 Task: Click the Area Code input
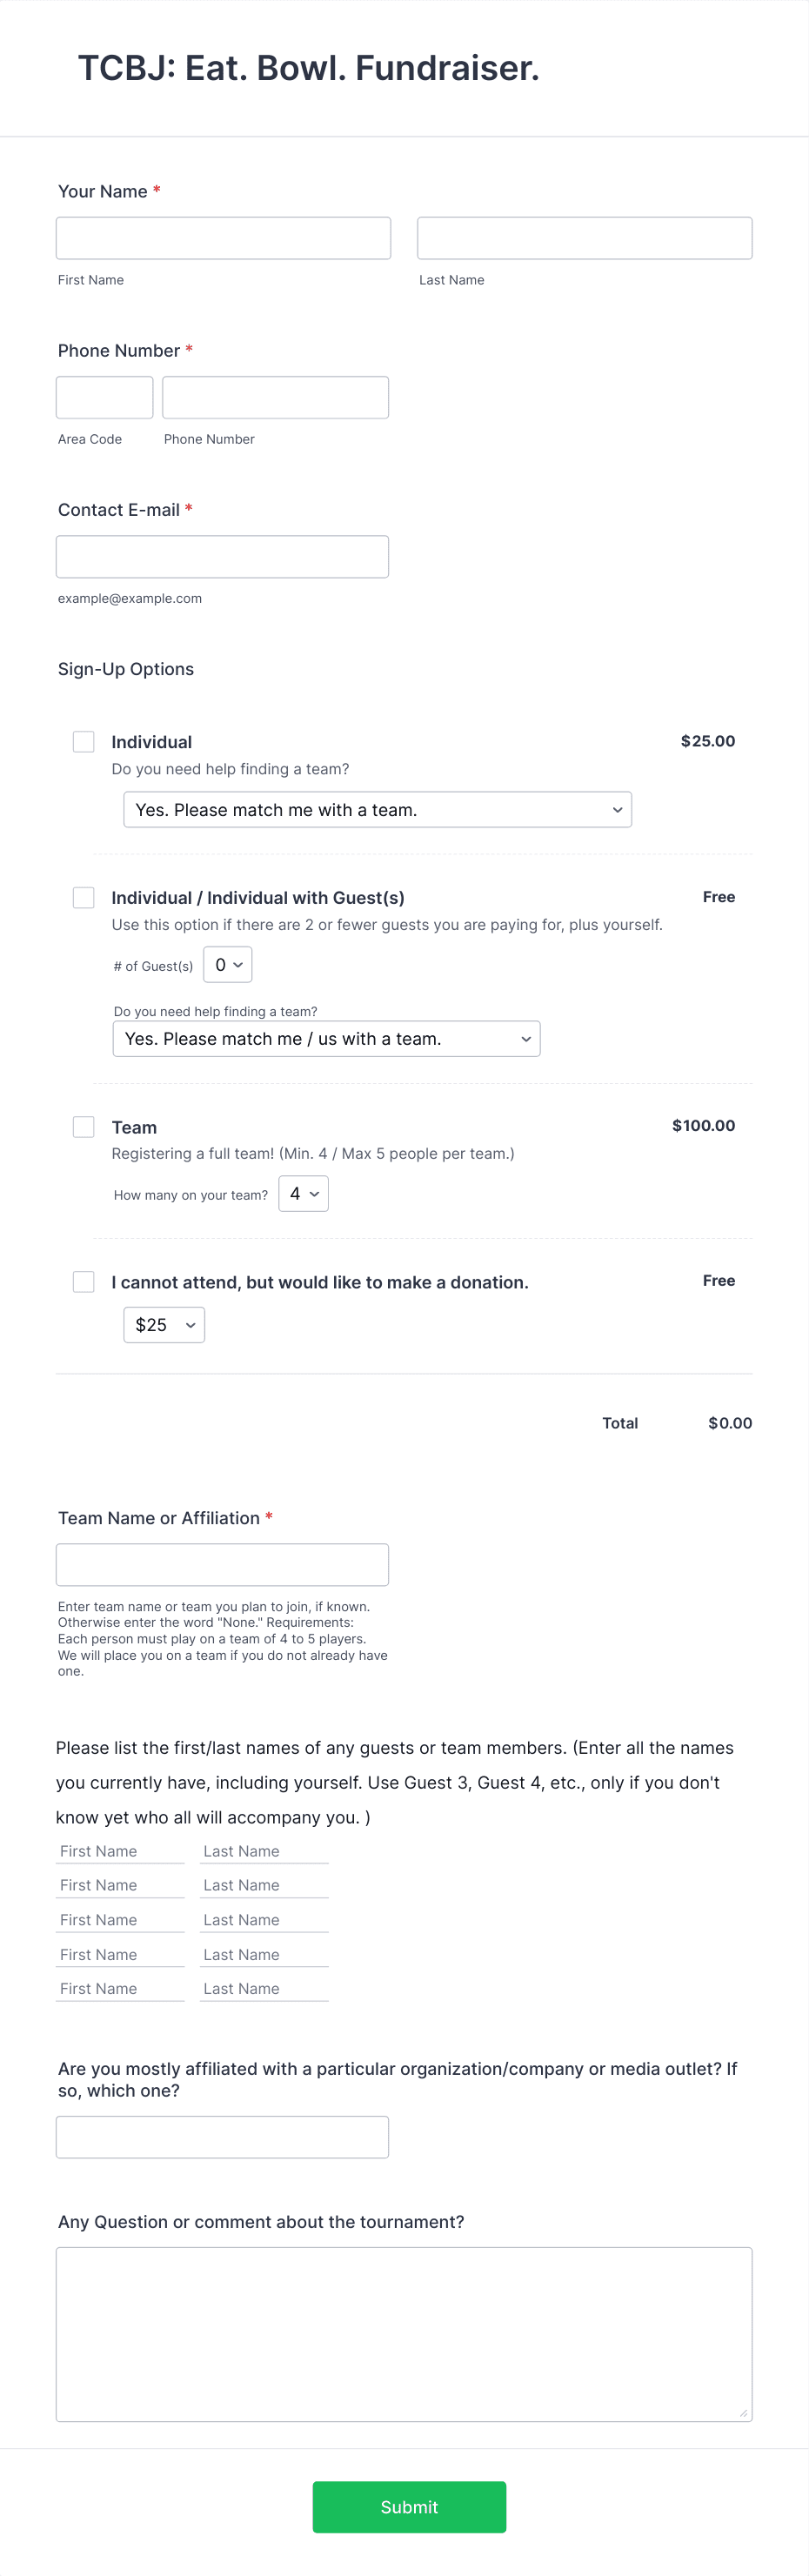point(104,396)
